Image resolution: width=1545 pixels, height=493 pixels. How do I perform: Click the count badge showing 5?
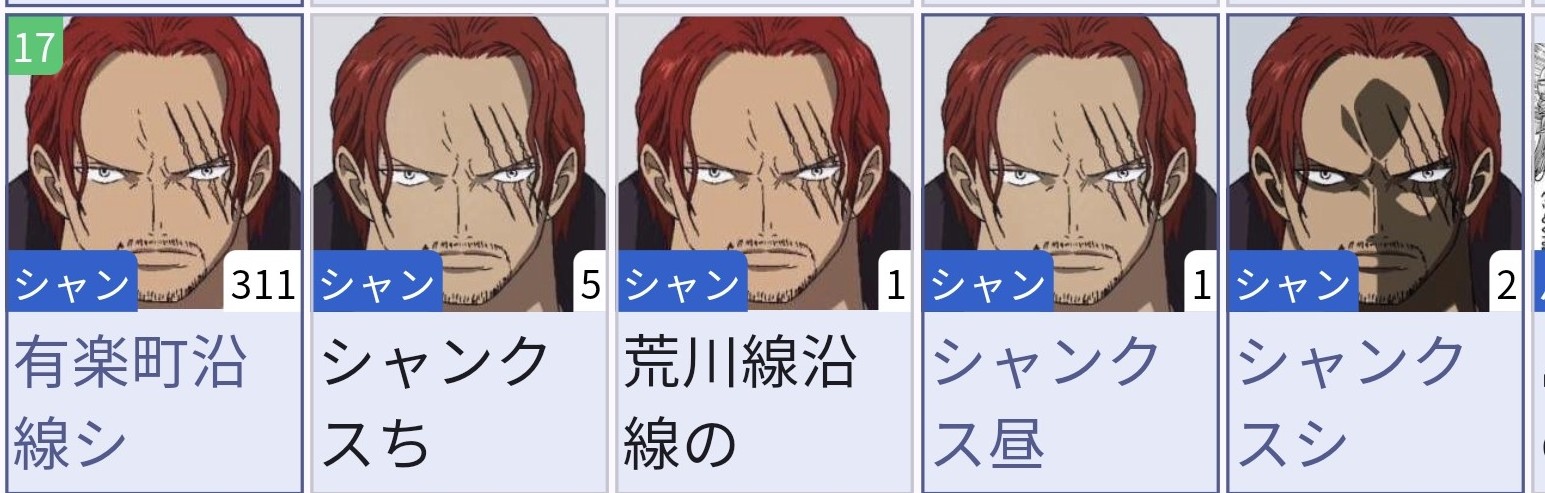coord(590,286)
